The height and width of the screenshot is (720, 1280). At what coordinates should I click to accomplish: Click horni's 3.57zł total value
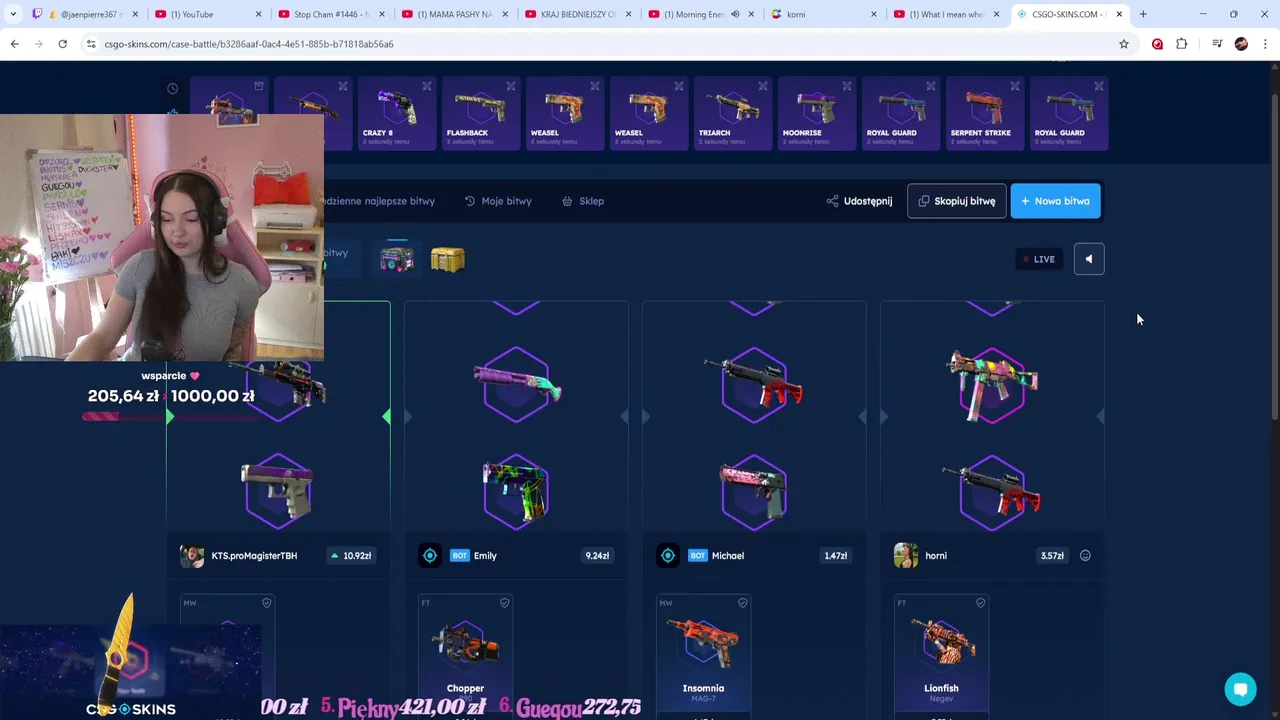coord(1052,555)
